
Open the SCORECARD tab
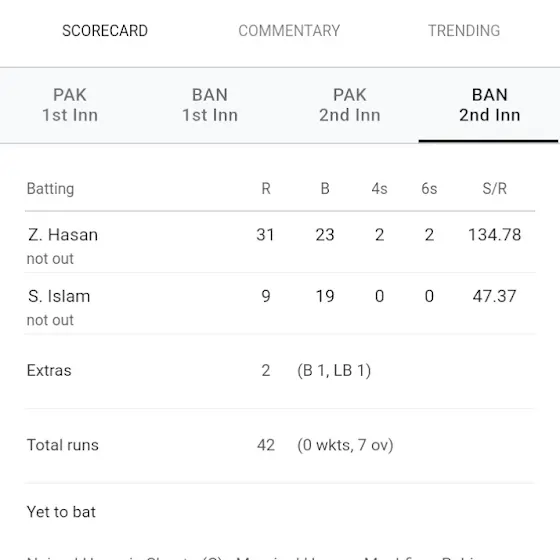[105, 31]
